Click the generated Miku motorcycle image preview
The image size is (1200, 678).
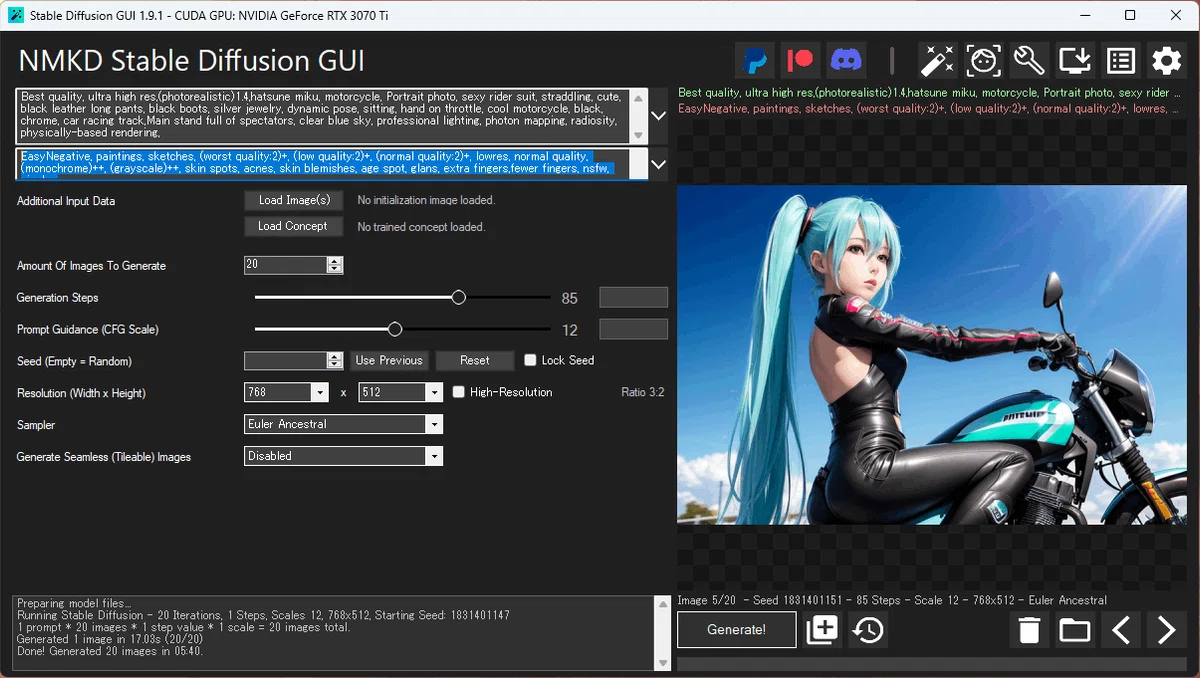click(x=932, y=355)
